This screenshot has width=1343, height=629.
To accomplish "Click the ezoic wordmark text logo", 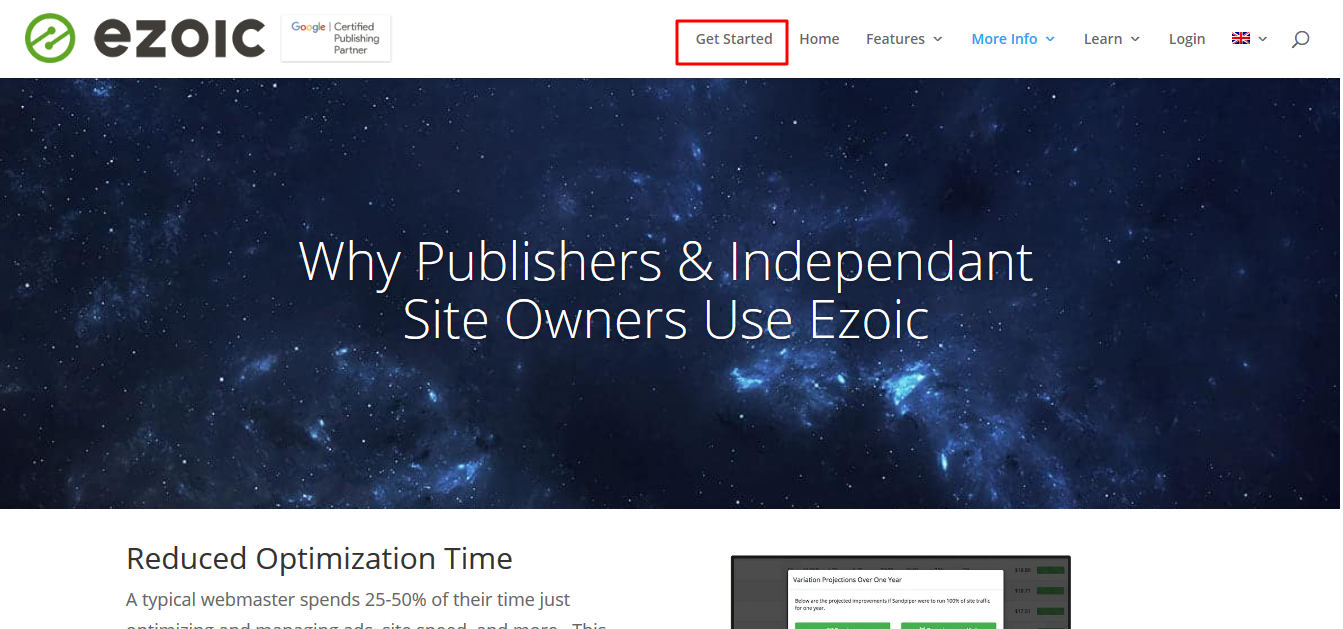I will [x=180, y=38].
